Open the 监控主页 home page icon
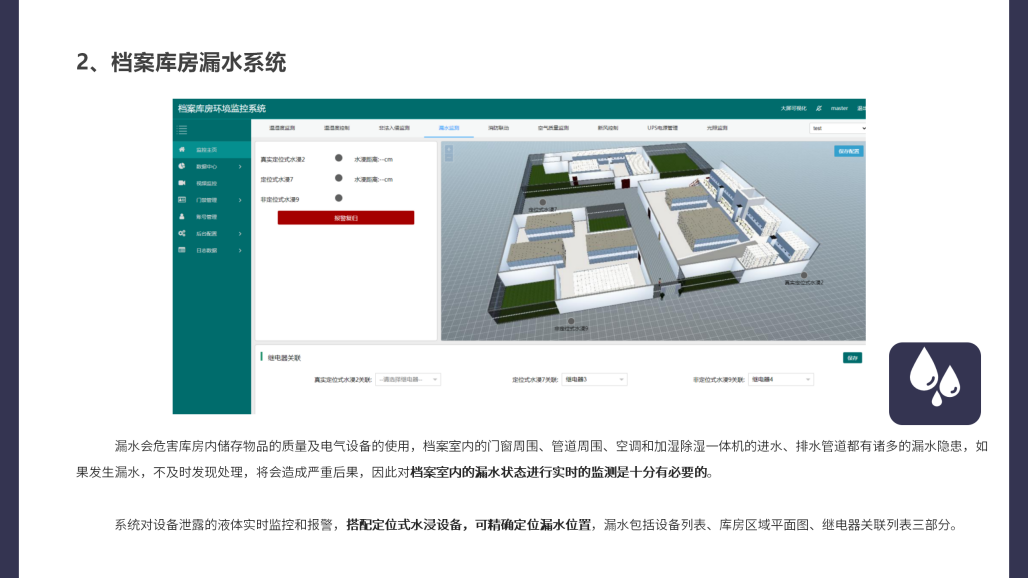 [x=180, y=150]
